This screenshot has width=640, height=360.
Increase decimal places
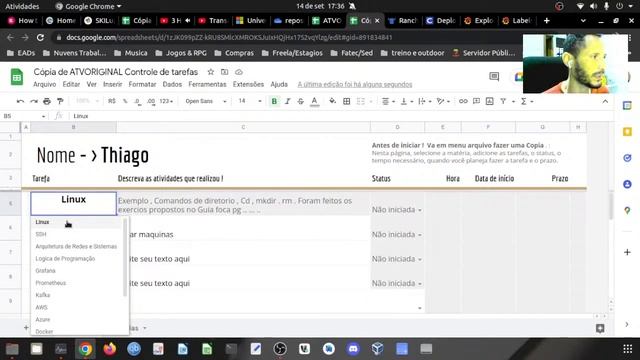tap(151, 101)
